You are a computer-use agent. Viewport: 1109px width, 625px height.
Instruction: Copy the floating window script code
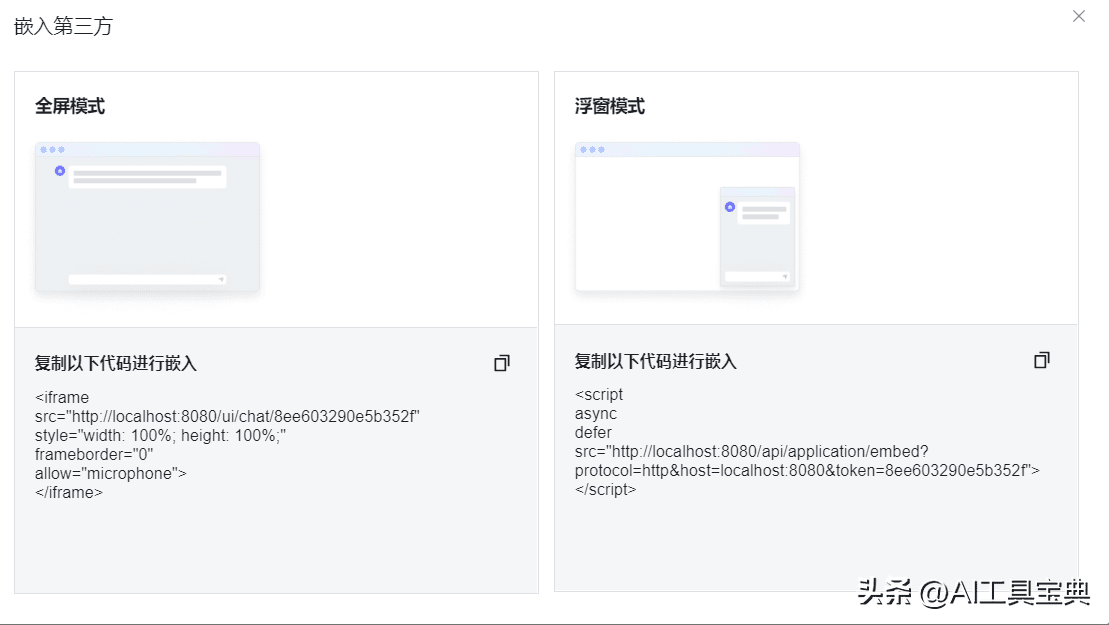click(x=1042, y=360)
